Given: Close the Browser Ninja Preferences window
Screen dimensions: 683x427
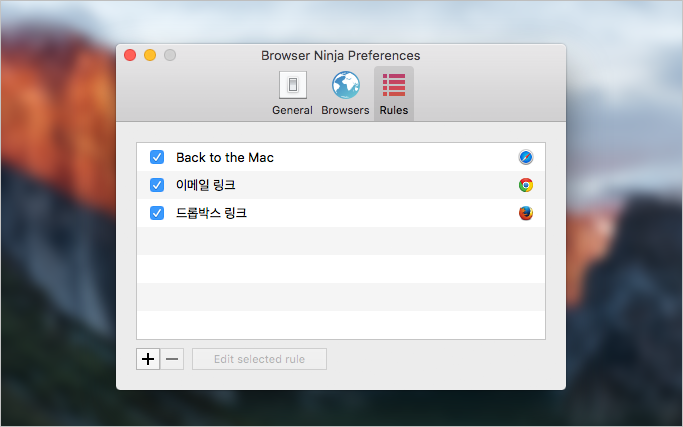Looking at the screenshot, I should click(130, 55).
